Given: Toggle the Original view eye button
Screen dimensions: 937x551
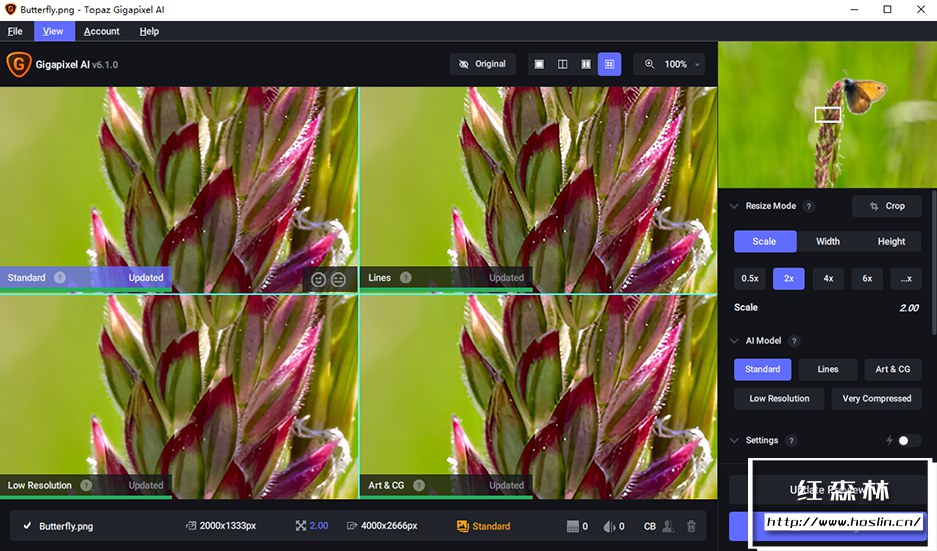Looking at the screenshot, I should [482, 64].
